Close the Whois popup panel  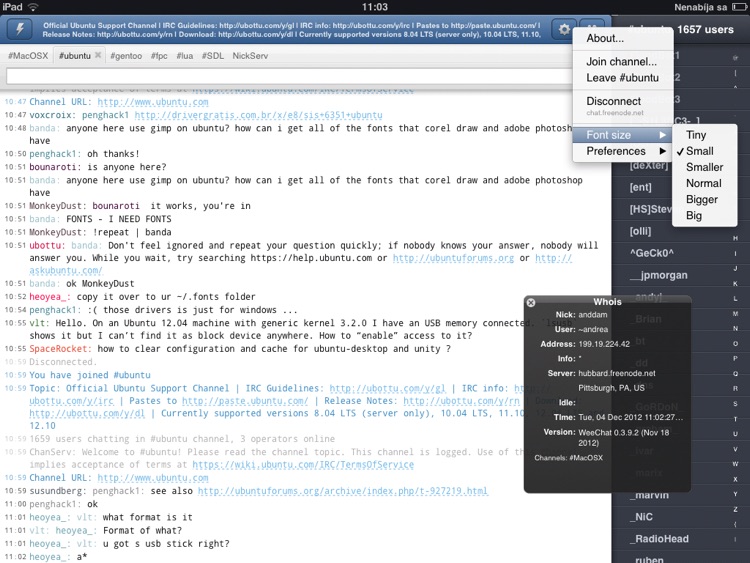530,302
